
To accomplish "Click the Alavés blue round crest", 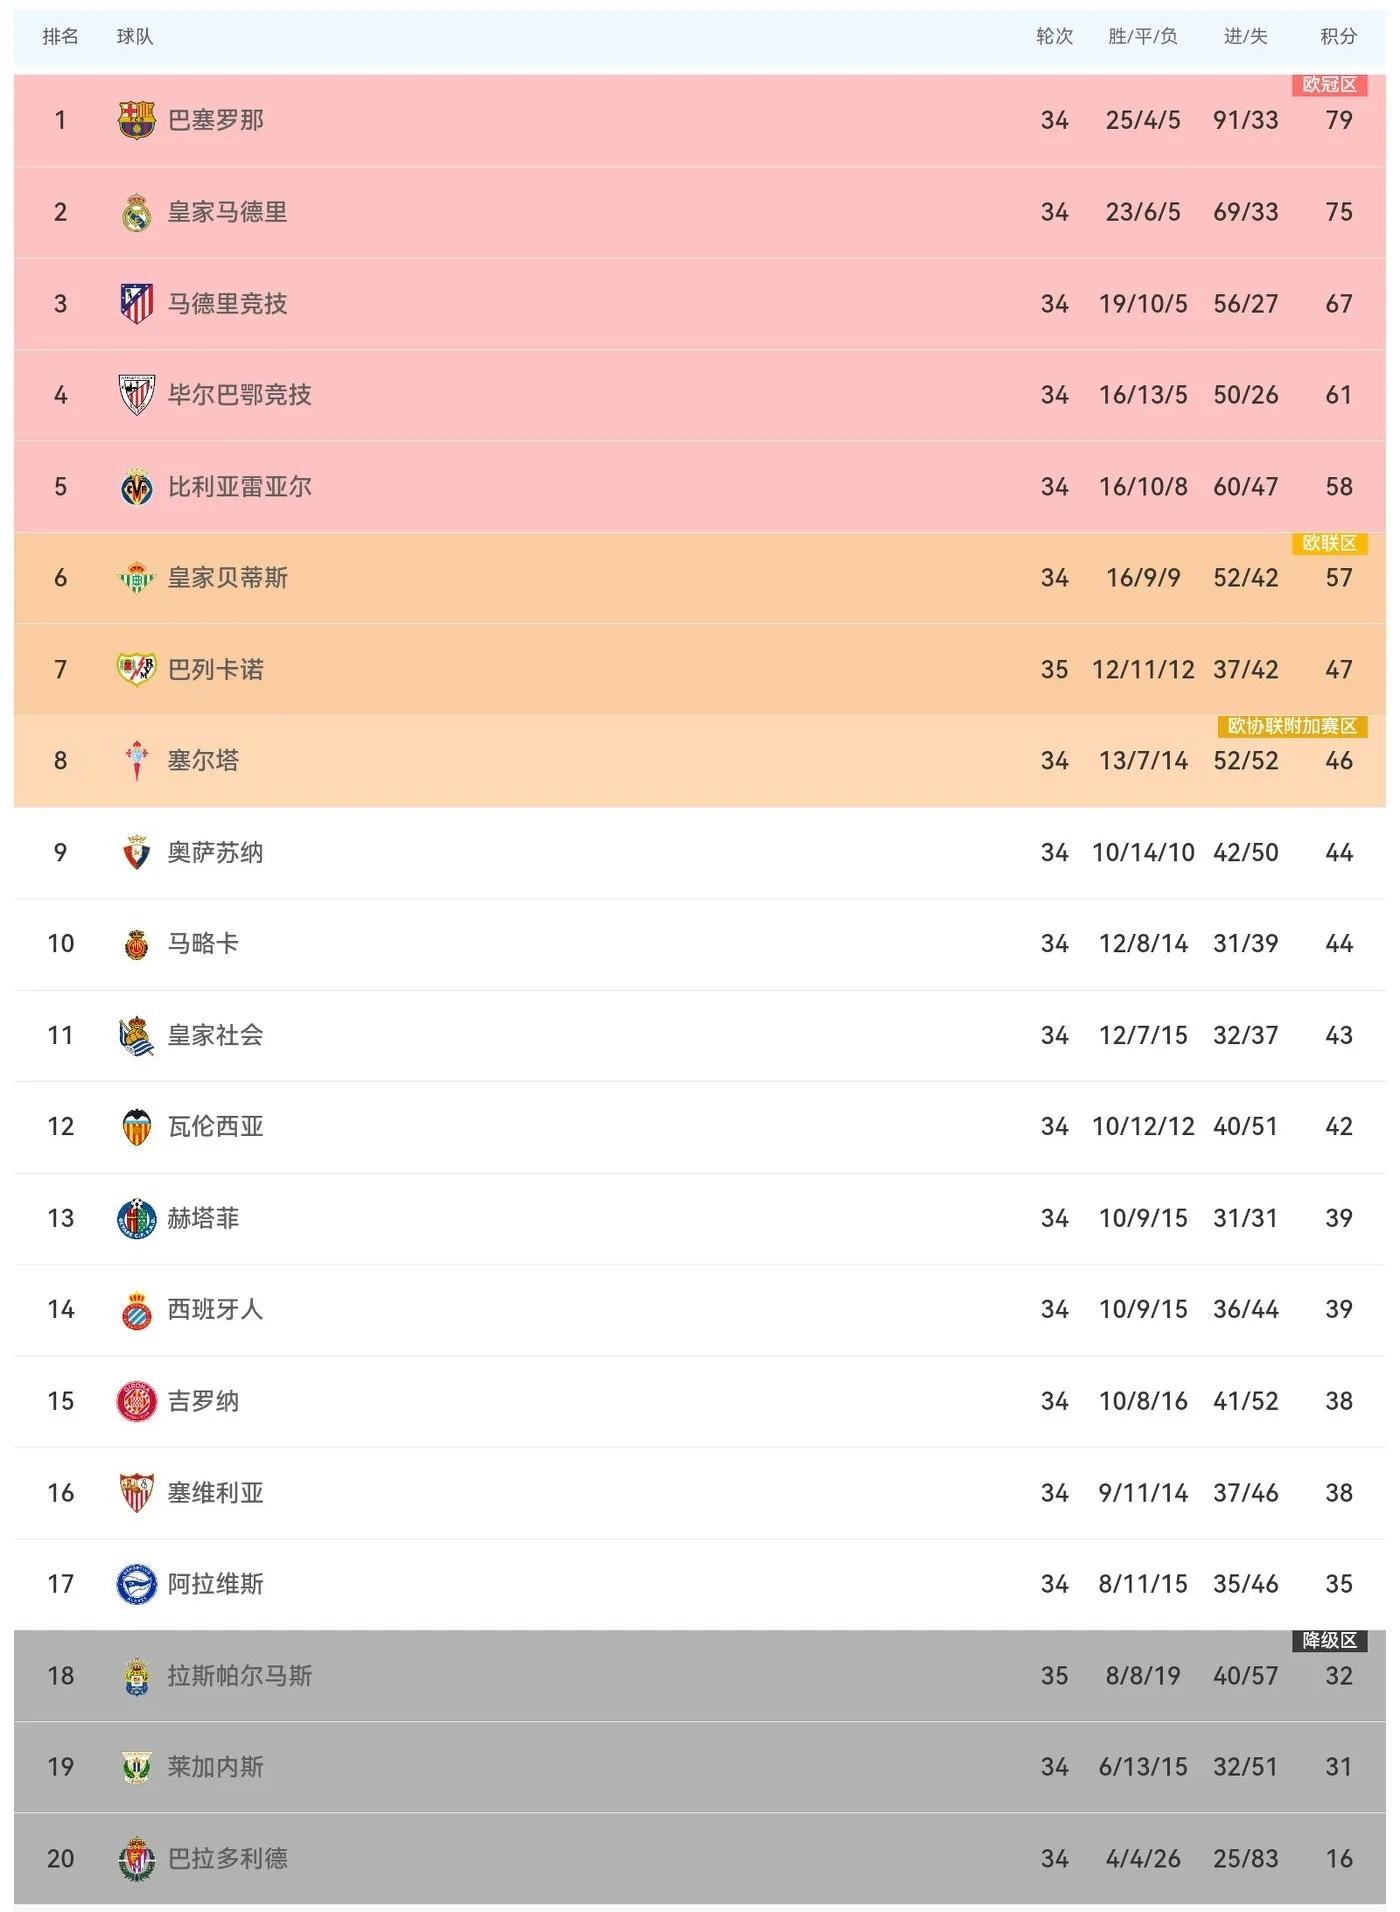I will [x=137, y=1584].
